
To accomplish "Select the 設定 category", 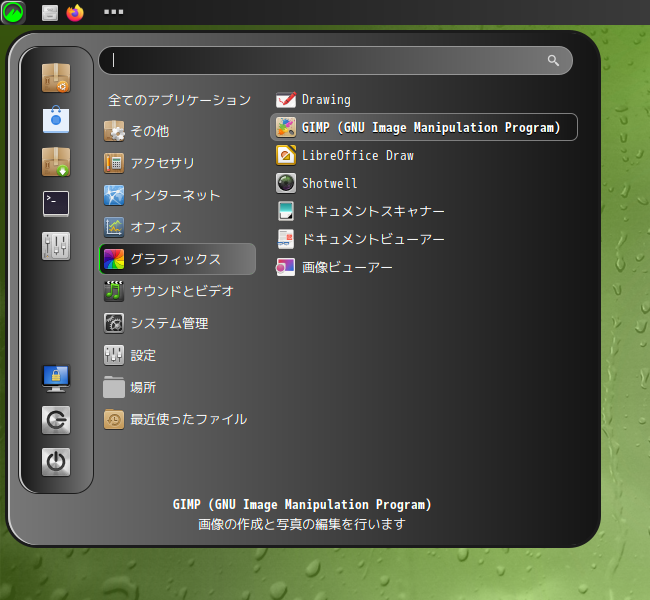I will point(177,355).
